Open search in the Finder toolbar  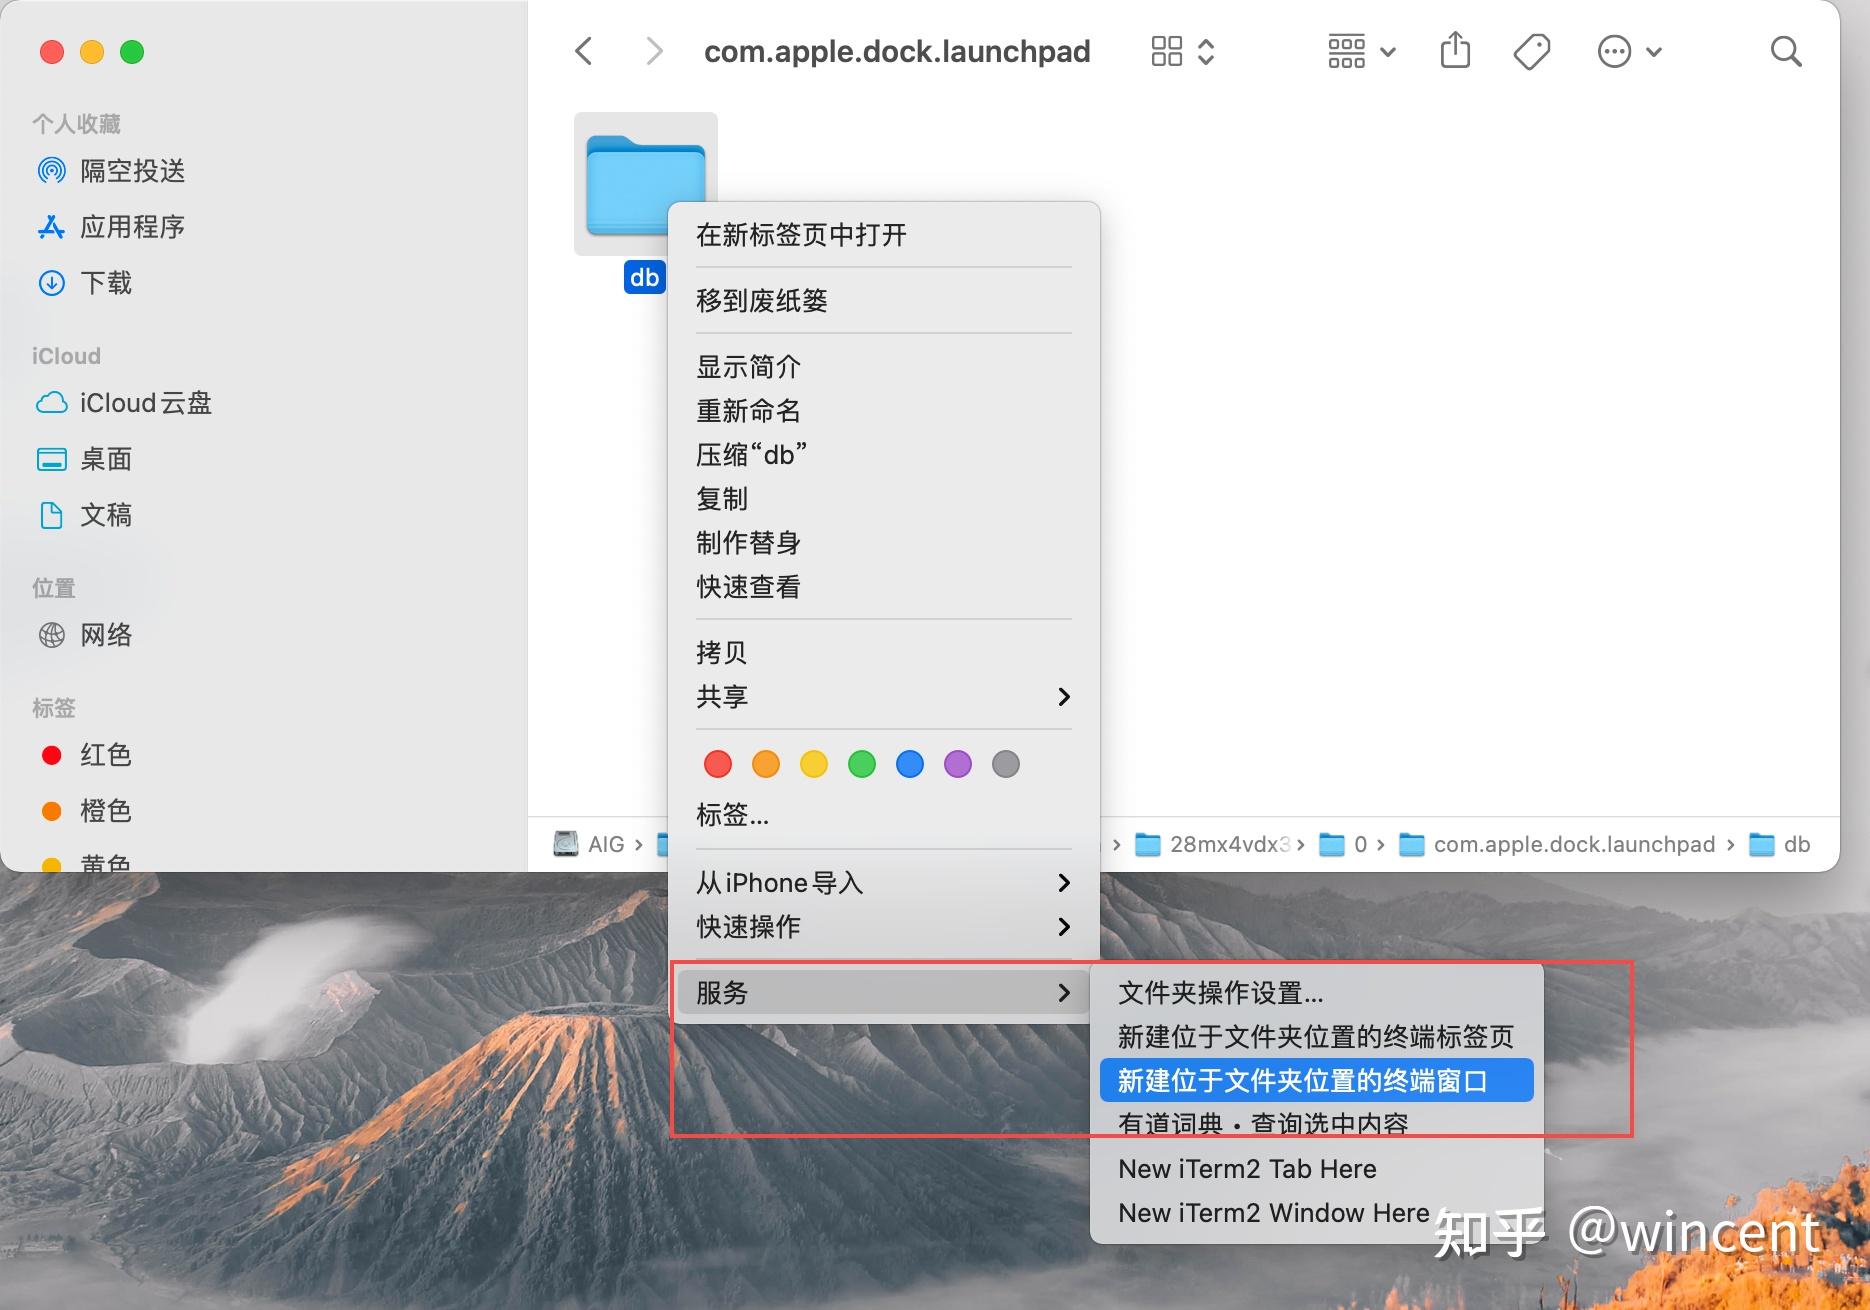point(1786,51)
